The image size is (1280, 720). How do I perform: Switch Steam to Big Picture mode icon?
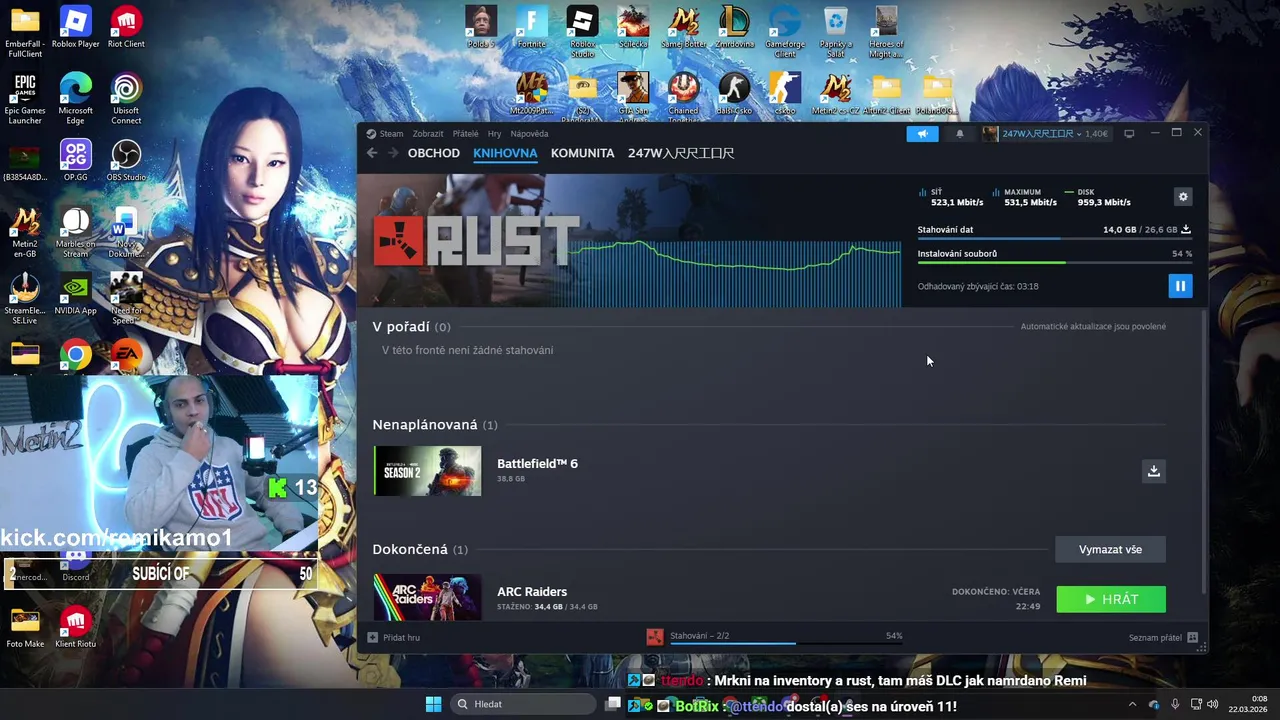[1129, 134]
